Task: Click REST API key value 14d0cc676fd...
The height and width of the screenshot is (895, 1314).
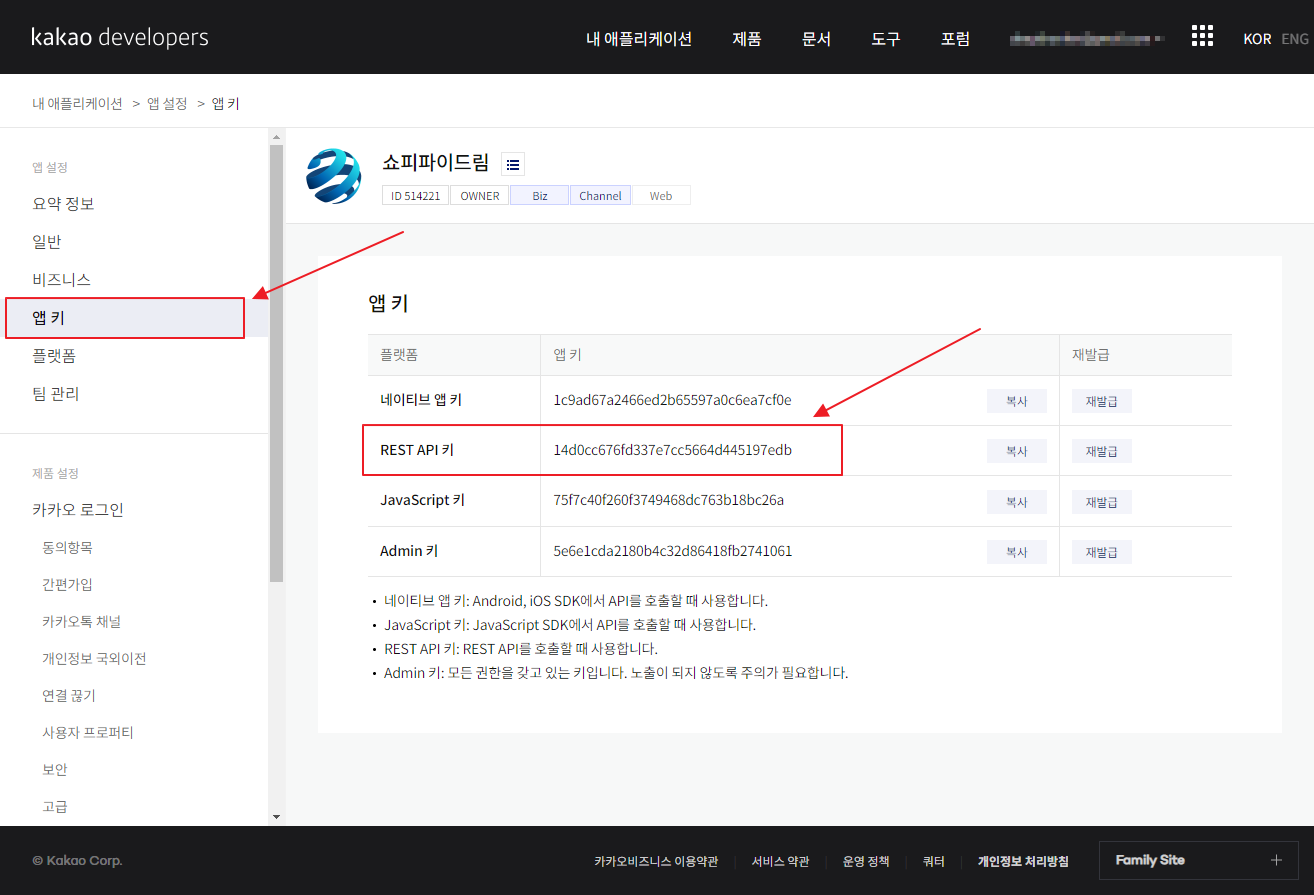Action: coord(672,450)
